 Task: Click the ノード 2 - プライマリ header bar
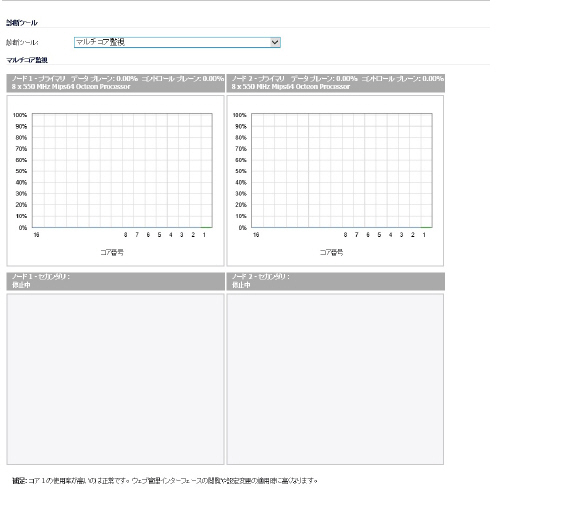coord(335,83)
